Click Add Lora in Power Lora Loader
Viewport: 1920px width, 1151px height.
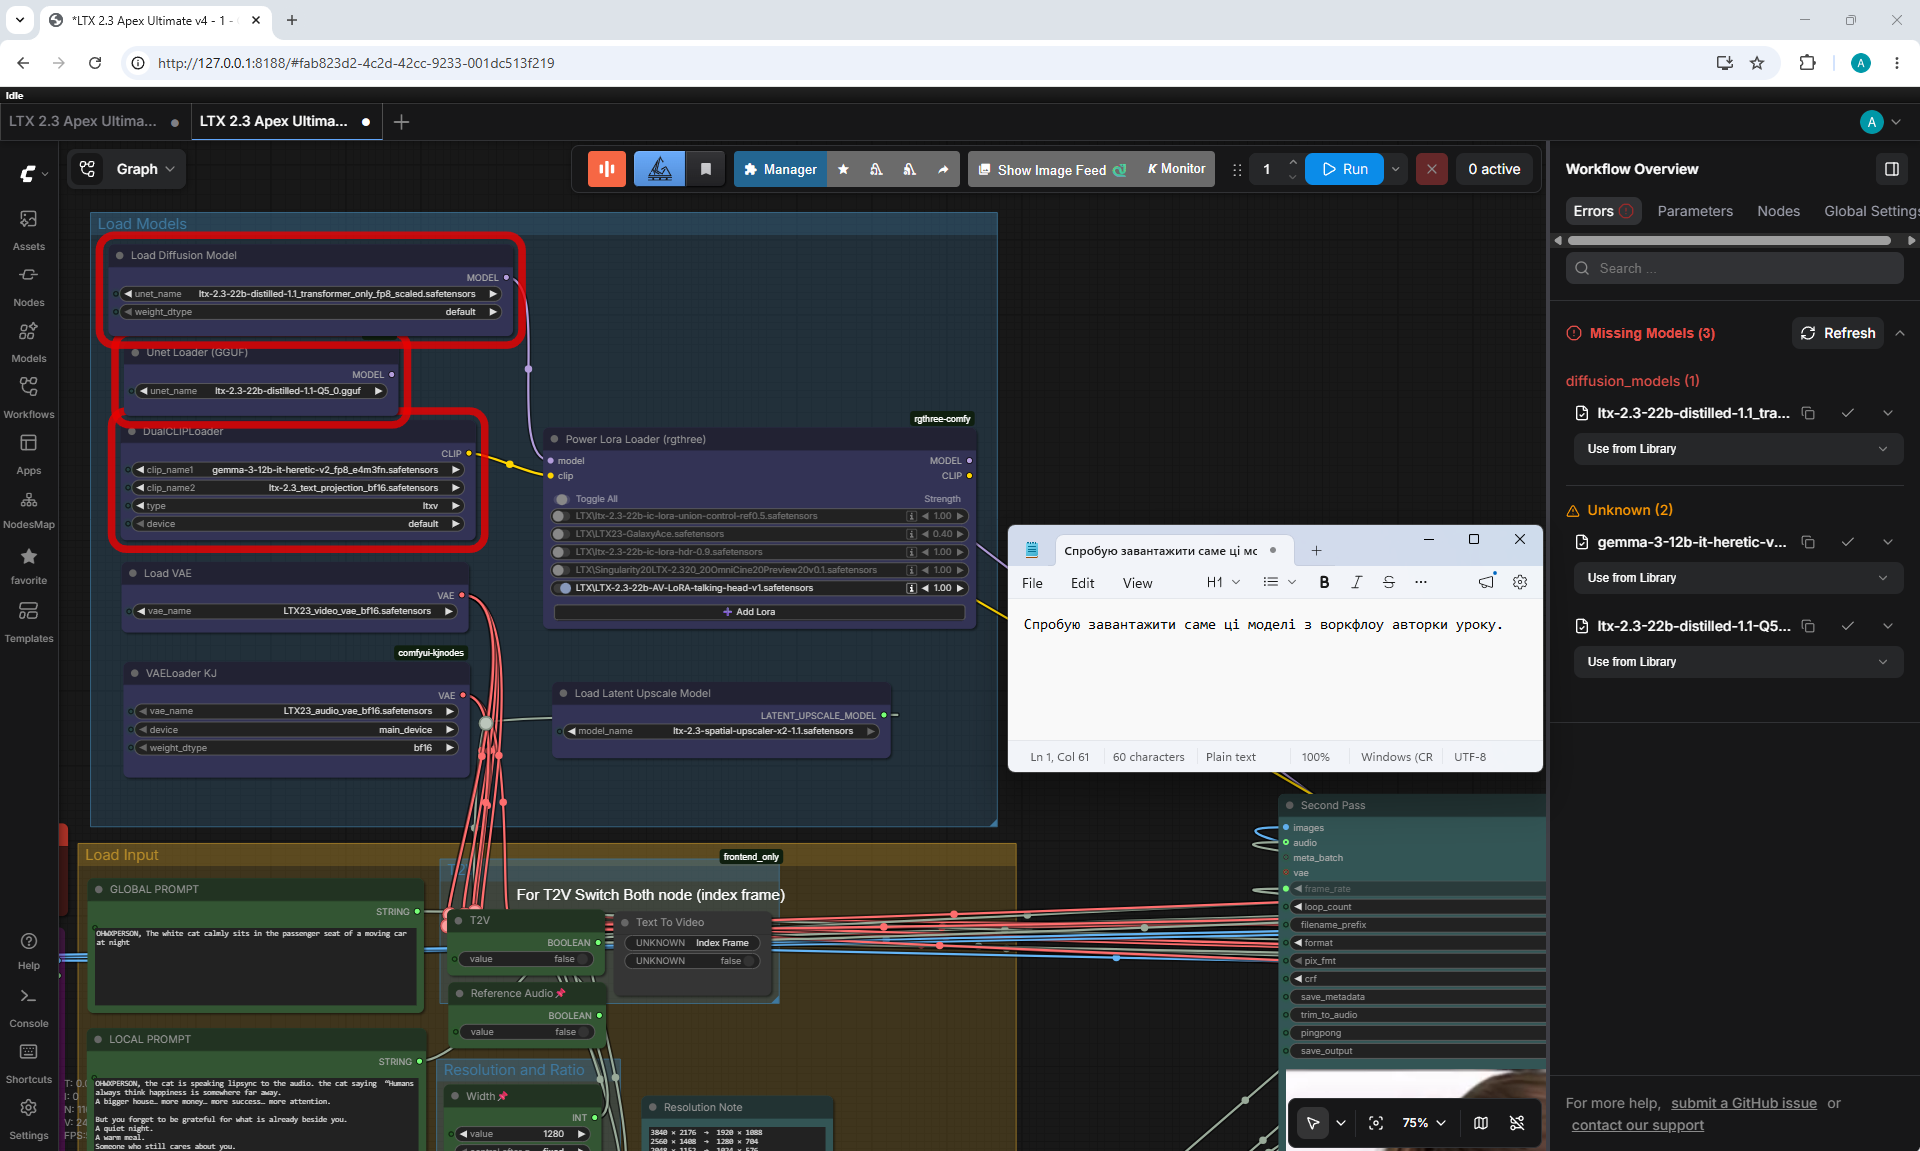[759, 612]
